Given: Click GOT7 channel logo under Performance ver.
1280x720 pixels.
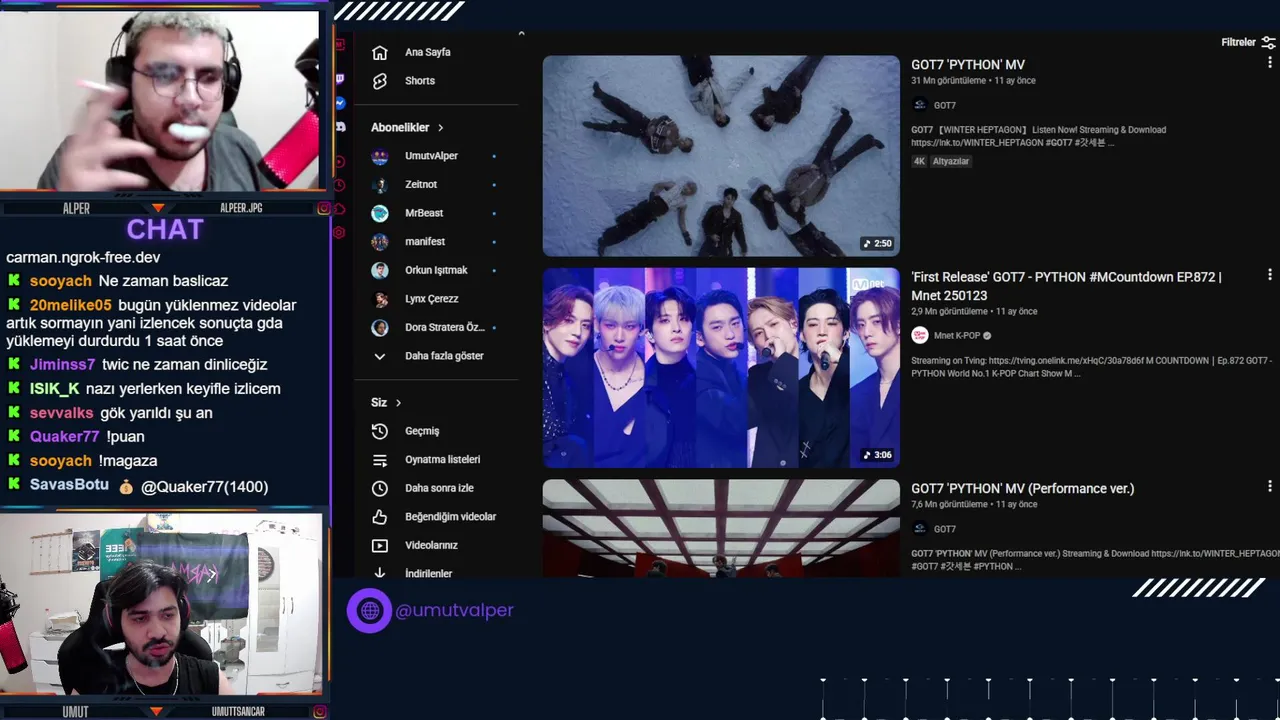Looking at the screenshot, I should pyautogui.click(x=919, y=529).
